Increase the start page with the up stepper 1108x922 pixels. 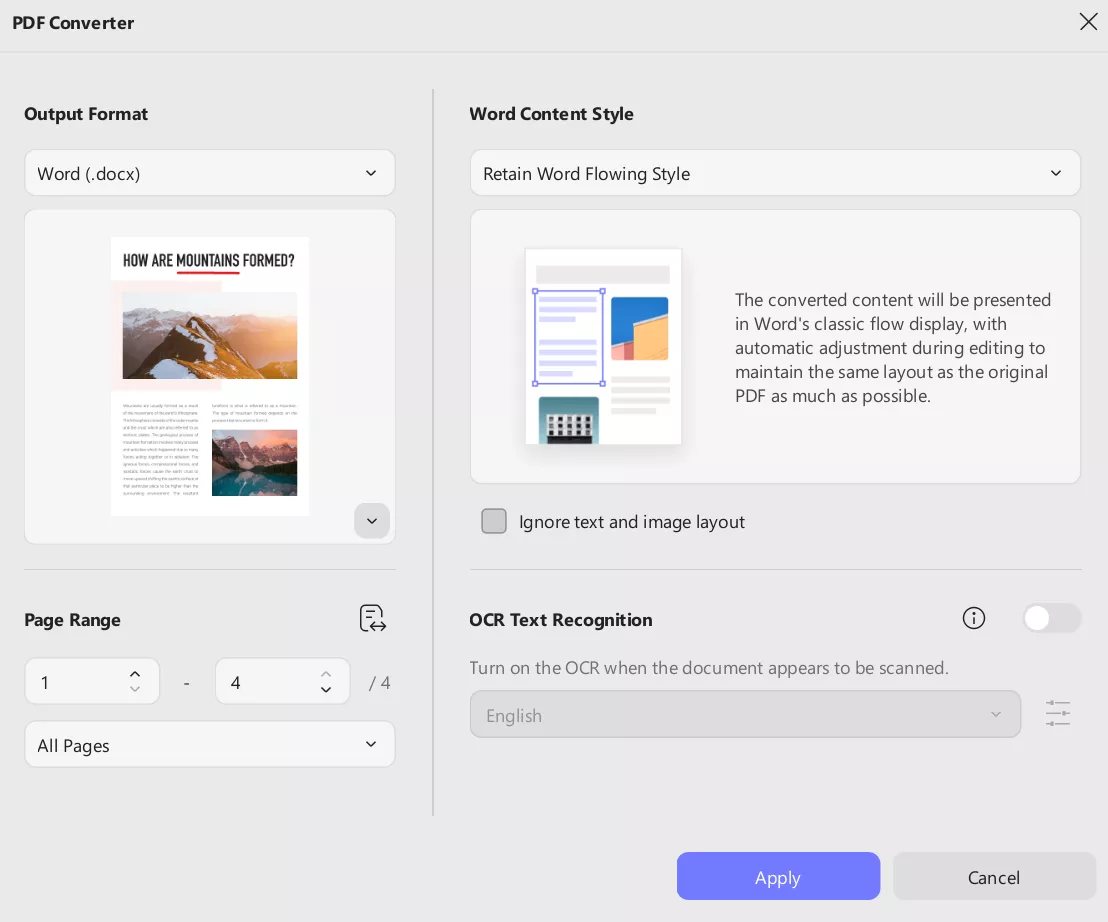click(x=135, y=673)
